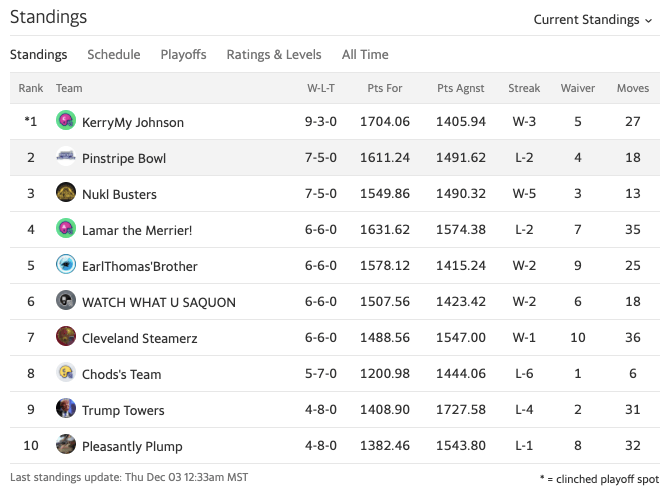Click EarlThomas'Brother team avatar icon
This screenshot has height=497, width=669.
[x=66, y=265]
